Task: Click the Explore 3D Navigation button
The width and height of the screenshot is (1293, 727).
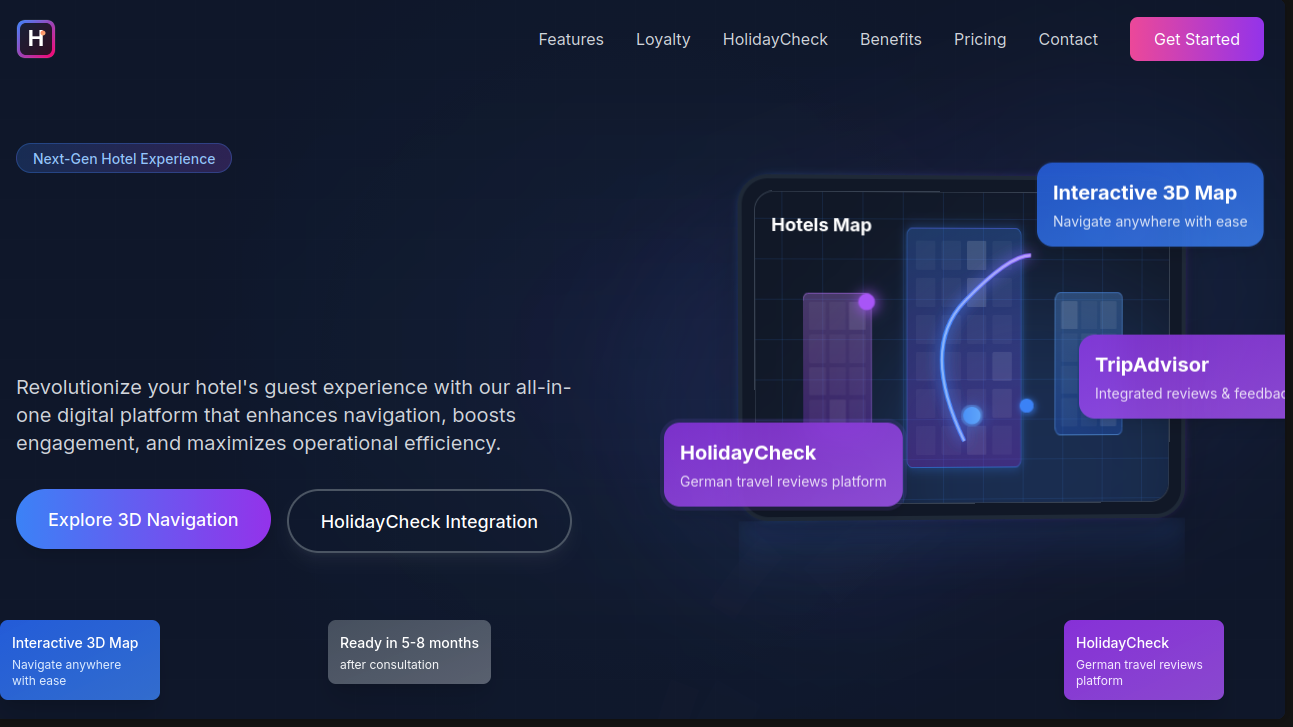Action: pyautogui.click(x=143, y=519)
